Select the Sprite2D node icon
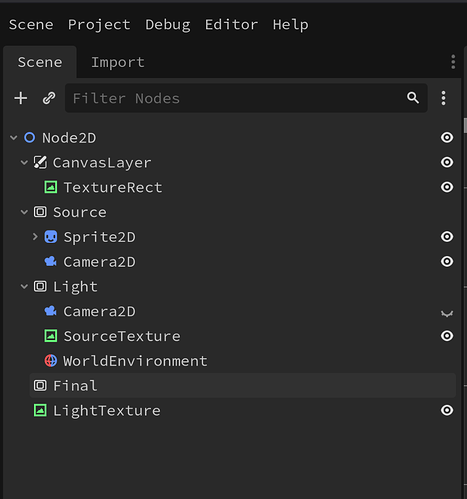 click(x=51, y=237)
